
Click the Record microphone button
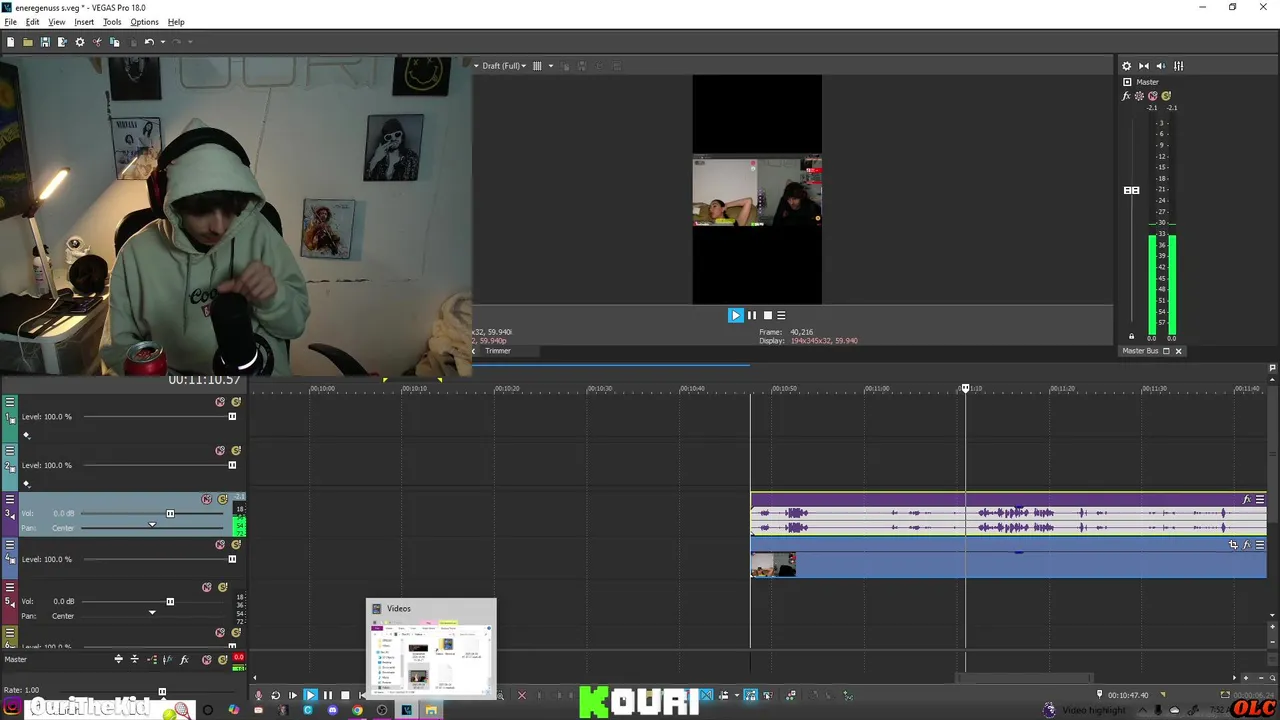258,695
